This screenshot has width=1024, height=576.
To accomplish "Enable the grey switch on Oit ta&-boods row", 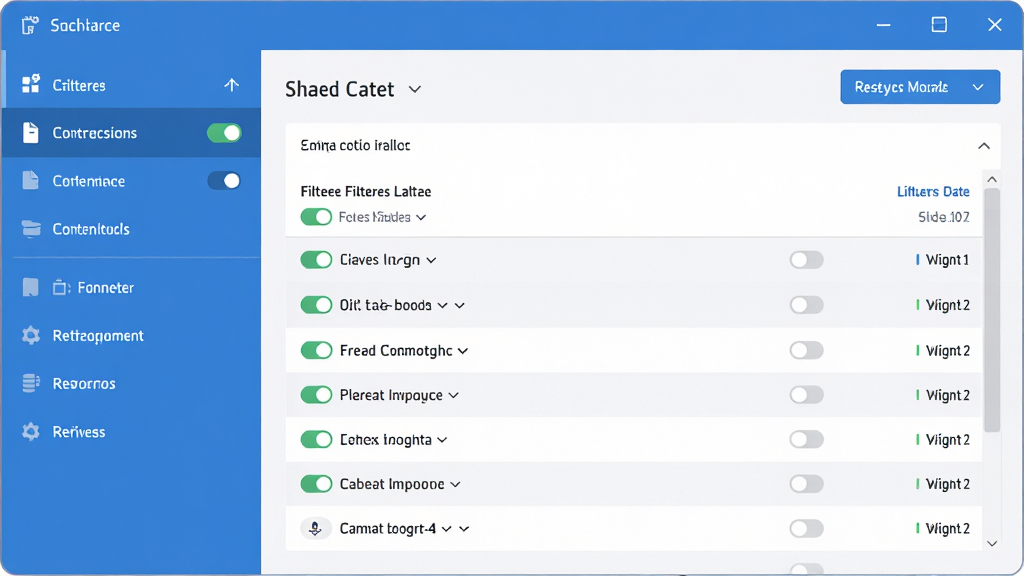I will (807, 305).
